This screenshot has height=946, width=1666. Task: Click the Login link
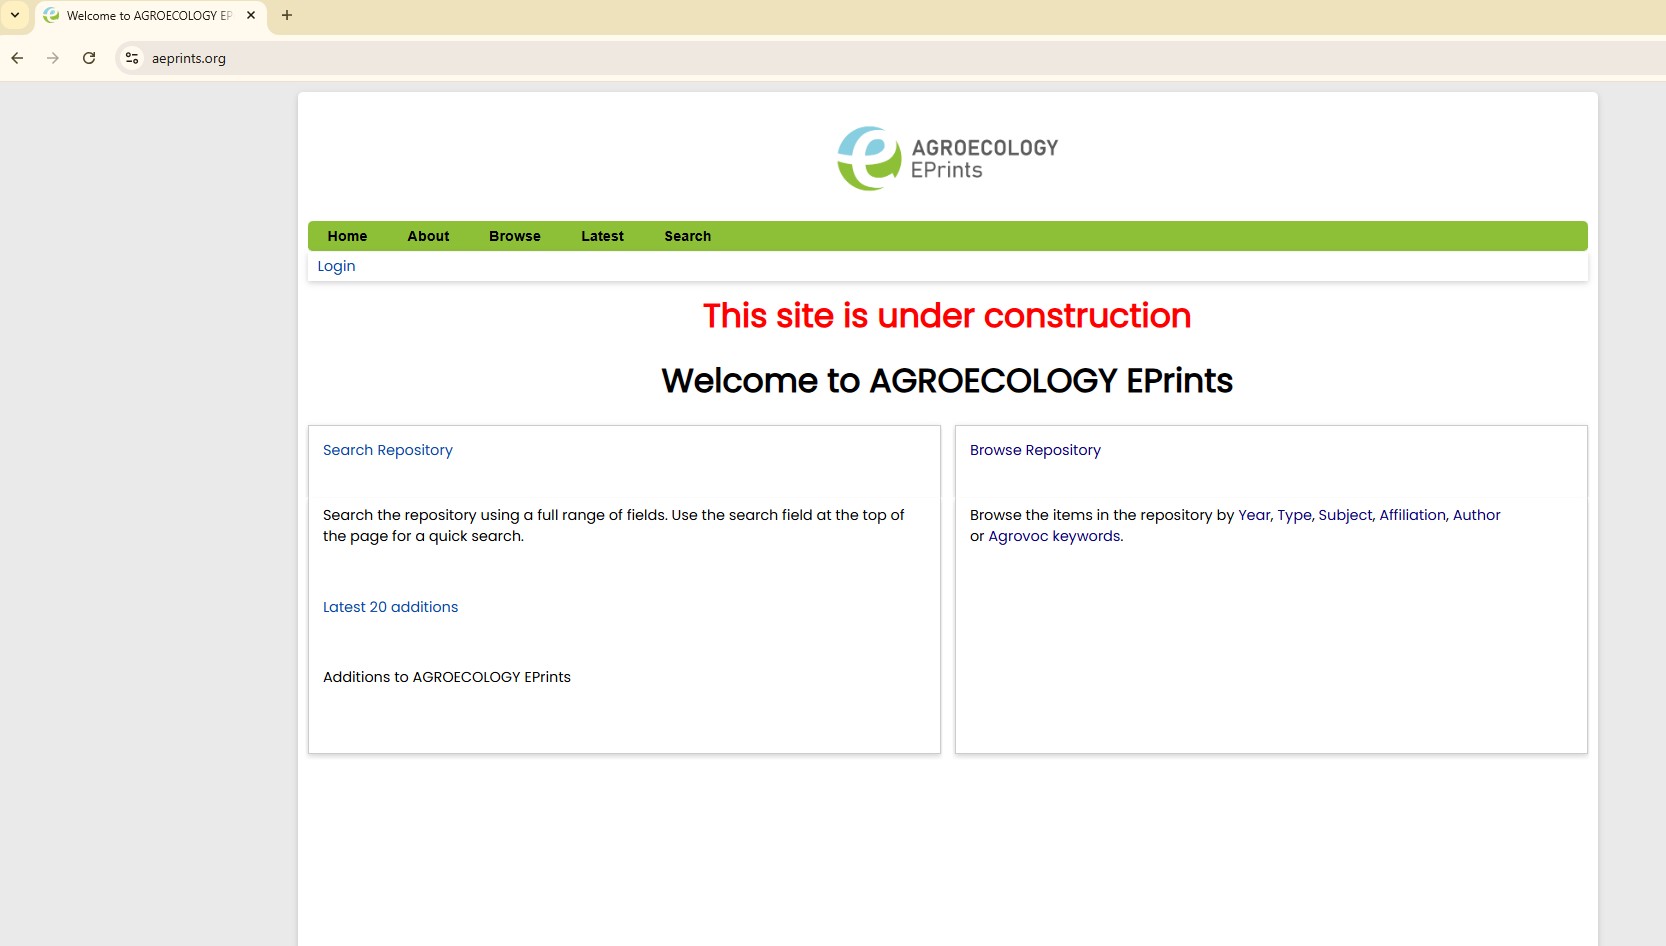pyautogui.click(x=336, y=266)
